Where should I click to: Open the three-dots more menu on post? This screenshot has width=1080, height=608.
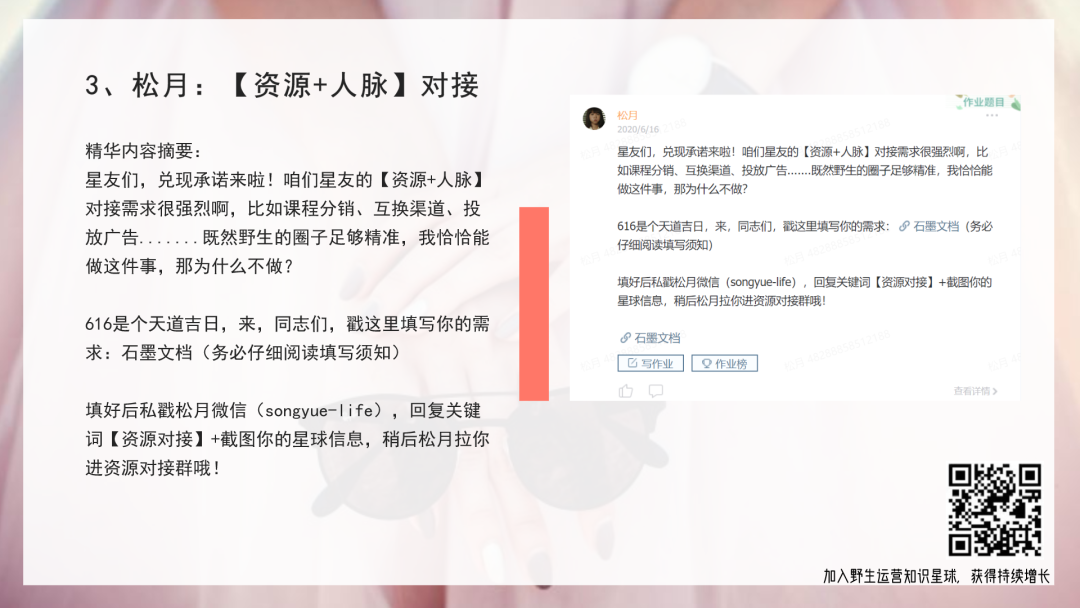[x=992, y=116]
